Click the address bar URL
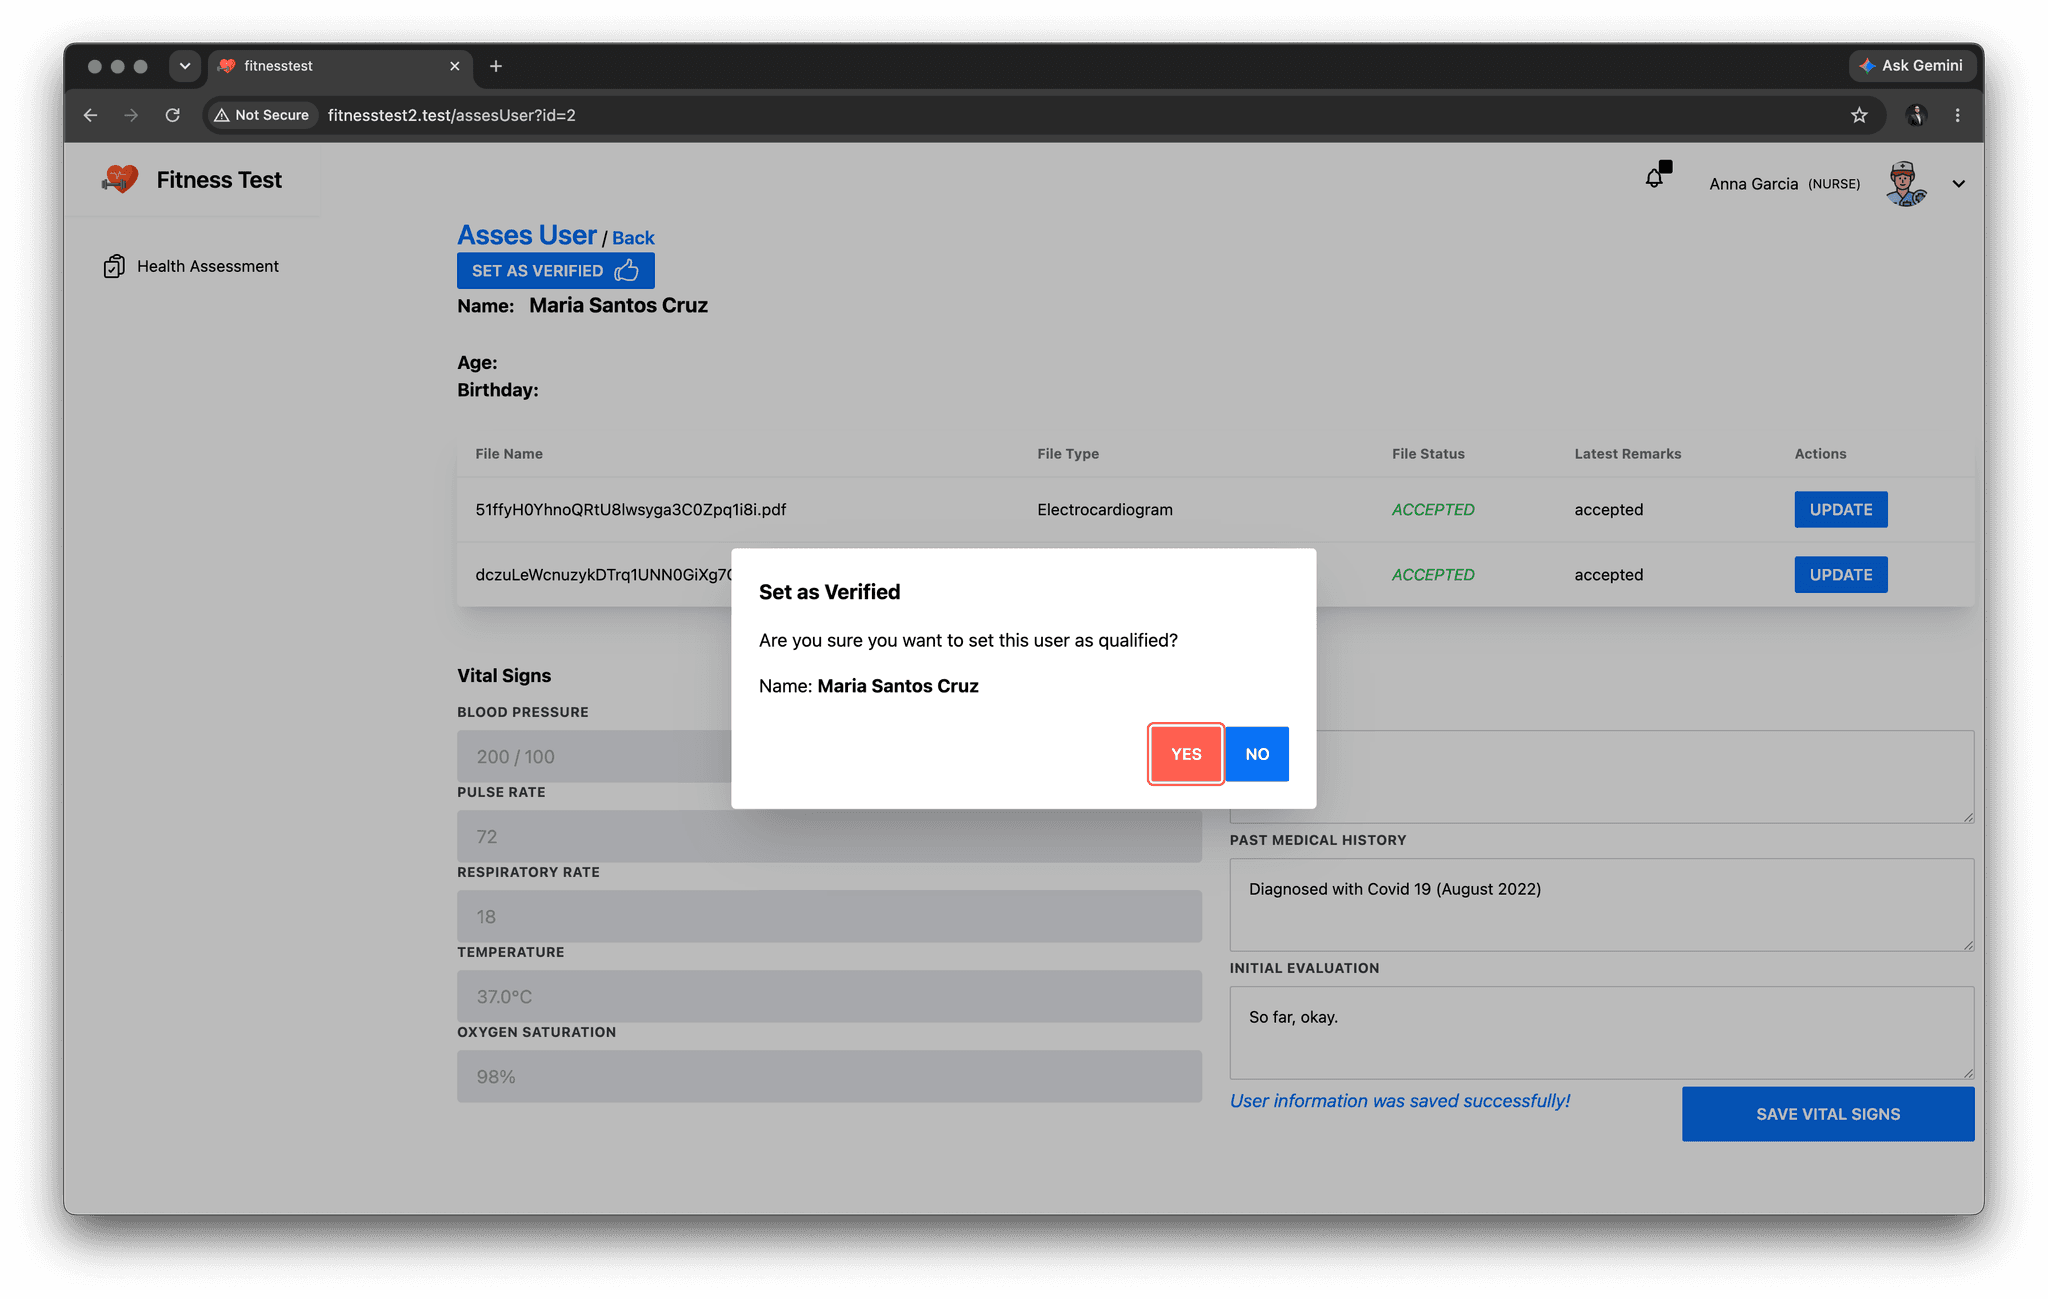This screenshot has height=1299, width=2048. (x=451, y=115)
